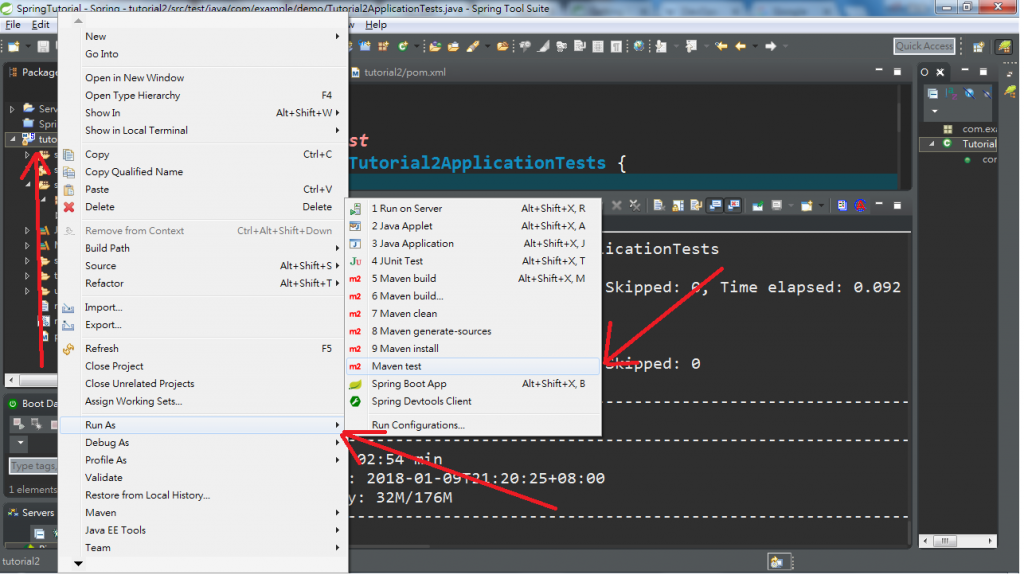Click Close Project in context menu
Viewport: 1024px width, 575px height.
point(203,367)
